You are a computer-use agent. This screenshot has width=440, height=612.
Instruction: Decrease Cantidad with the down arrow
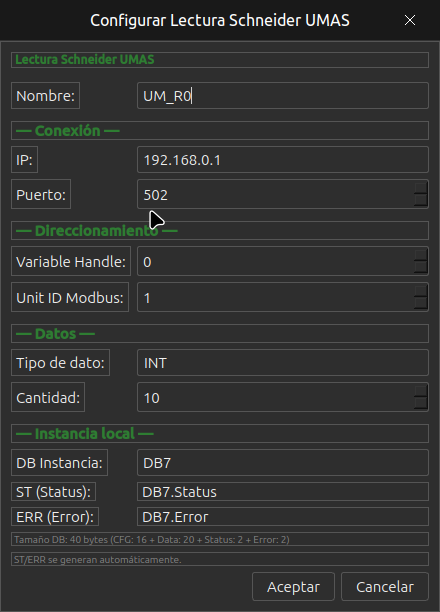pos(421,403)
